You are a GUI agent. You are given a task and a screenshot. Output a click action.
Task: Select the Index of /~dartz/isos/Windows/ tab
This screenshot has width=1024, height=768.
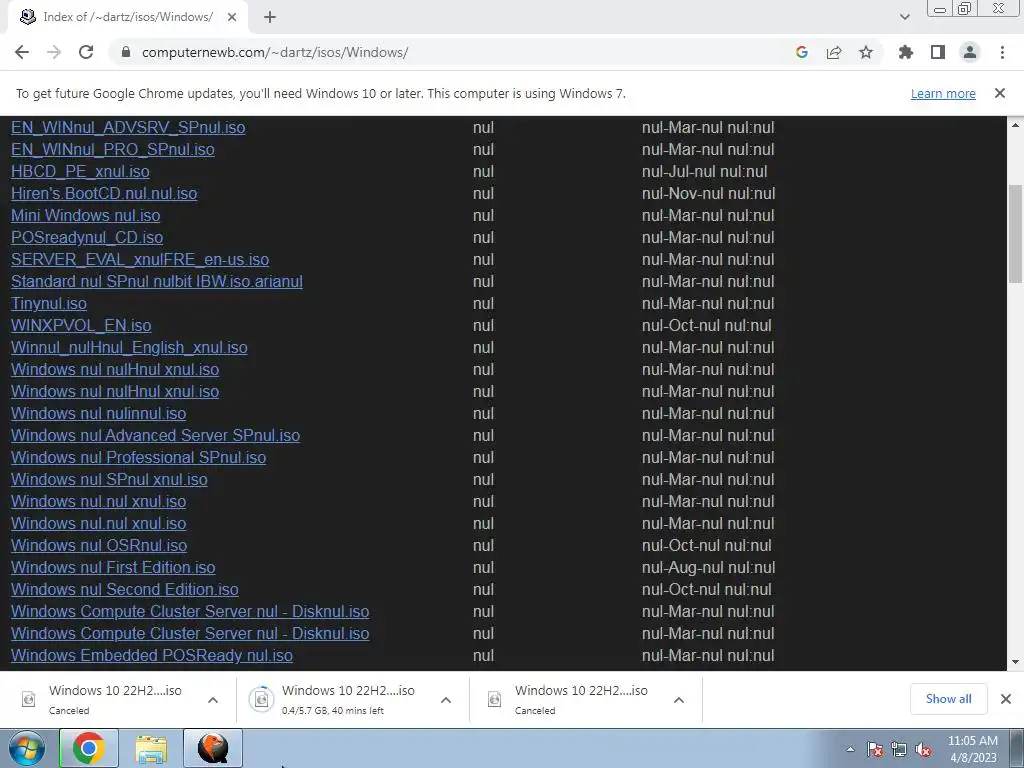tap(127, 18)
